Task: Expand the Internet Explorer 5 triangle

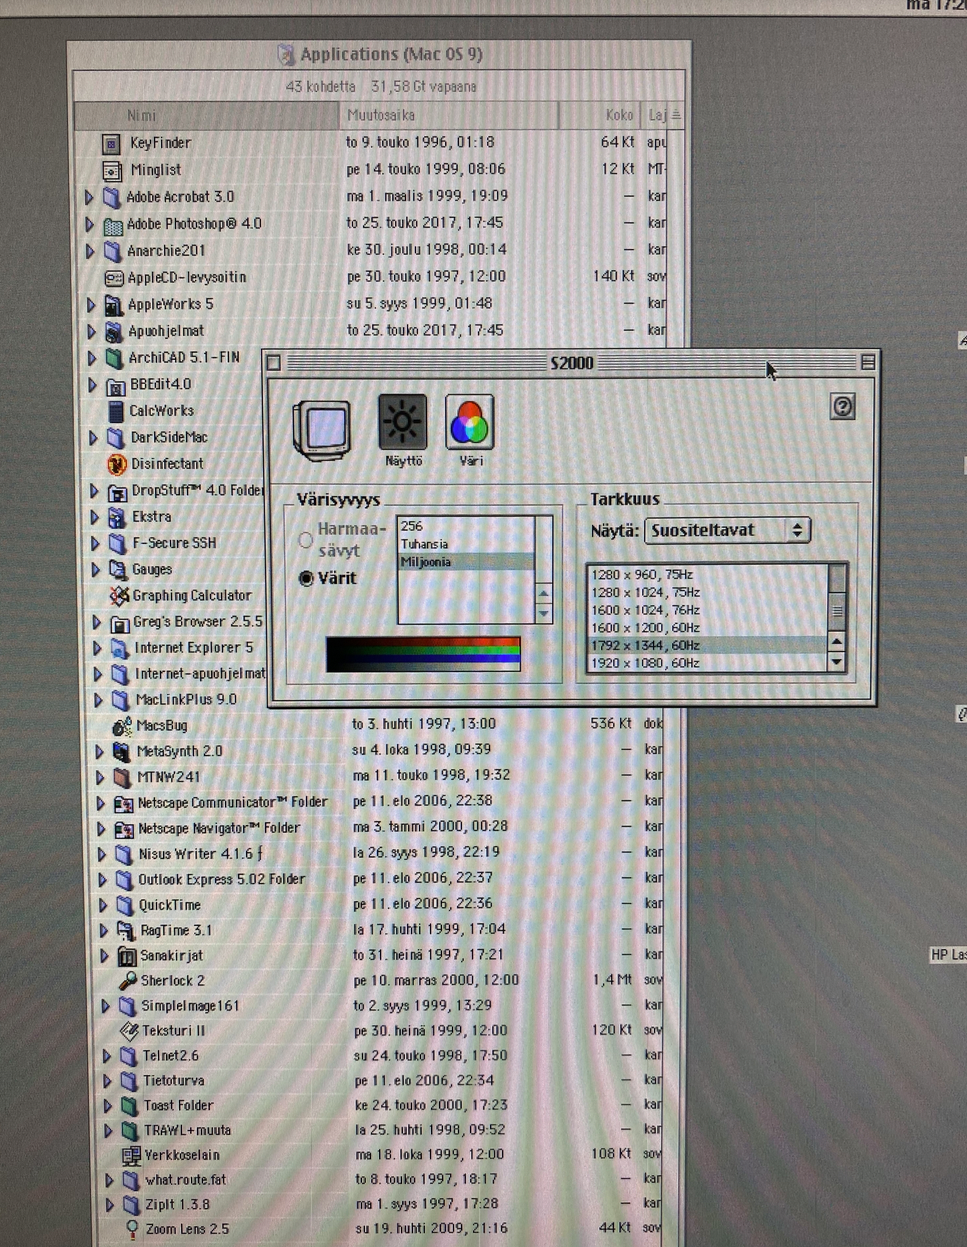Action: [97, 648]
